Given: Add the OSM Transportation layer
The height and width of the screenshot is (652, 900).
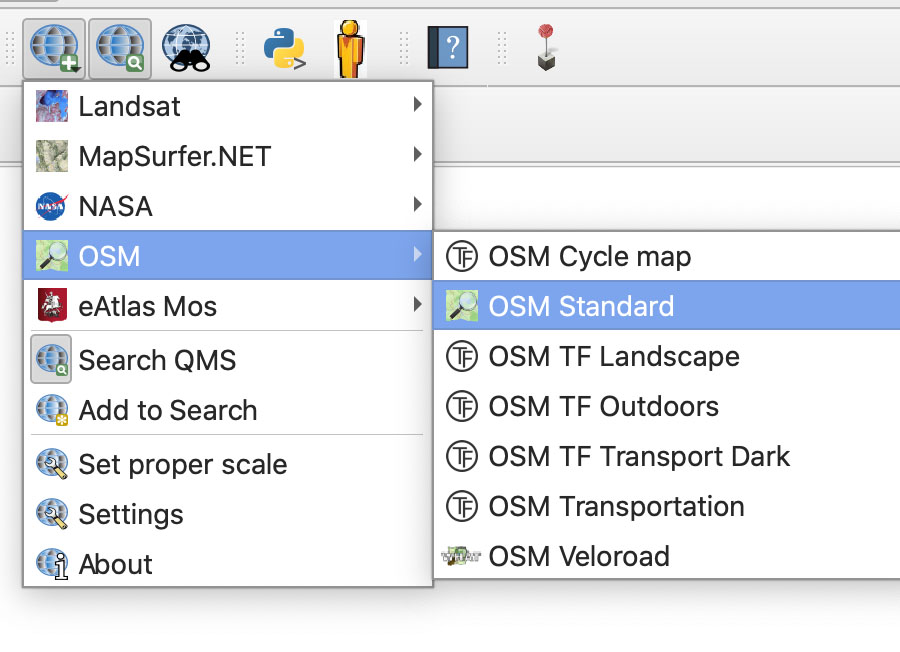Looking at the screenshot, I should [x=667, y=506].
